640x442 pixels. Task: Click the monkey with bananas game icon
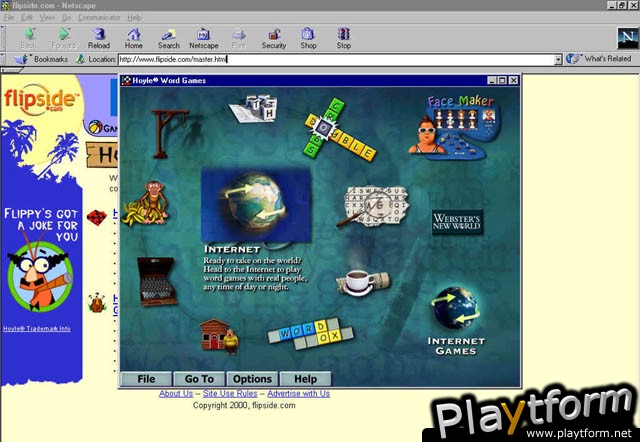coord(146,203)
